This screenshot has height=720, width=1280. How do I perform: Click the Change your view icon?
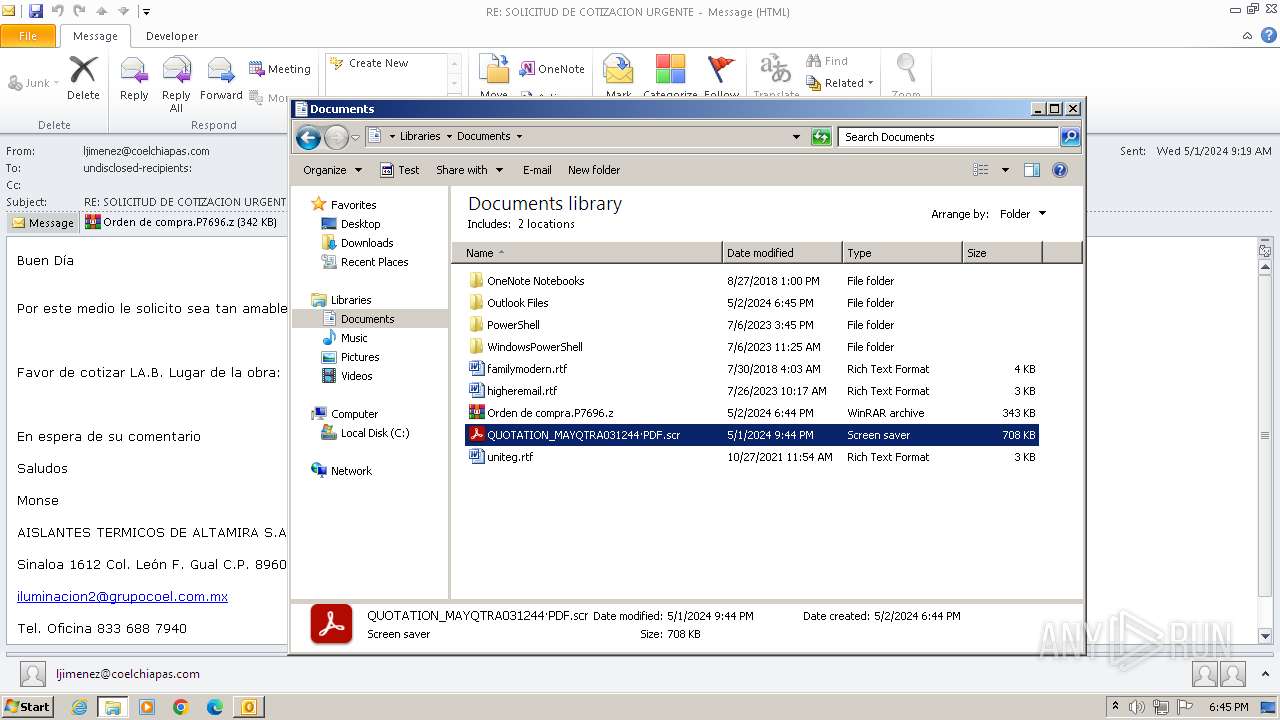tap(981, 170)
